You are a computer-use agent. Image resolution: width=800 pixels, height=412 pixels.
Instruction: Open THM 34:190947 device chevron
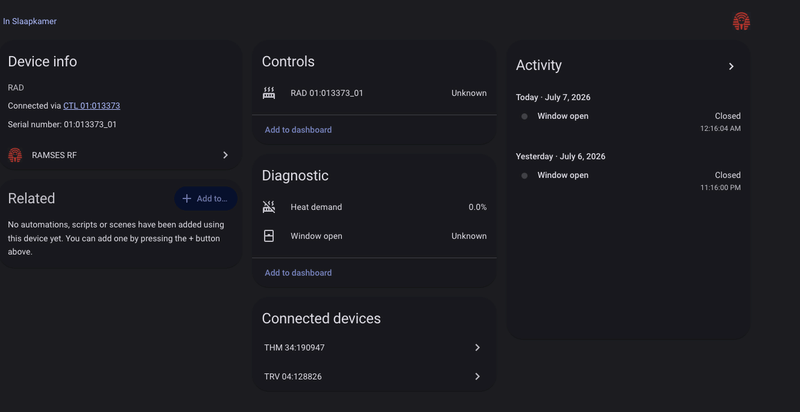coord(478,348)
